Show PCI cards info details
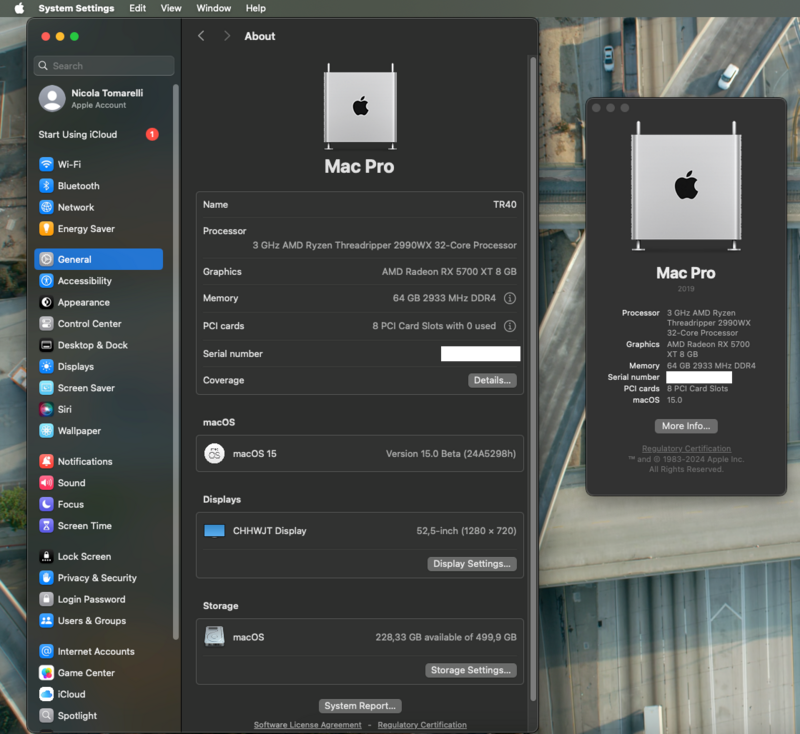800x734 pixels. (x=510, y=326)
